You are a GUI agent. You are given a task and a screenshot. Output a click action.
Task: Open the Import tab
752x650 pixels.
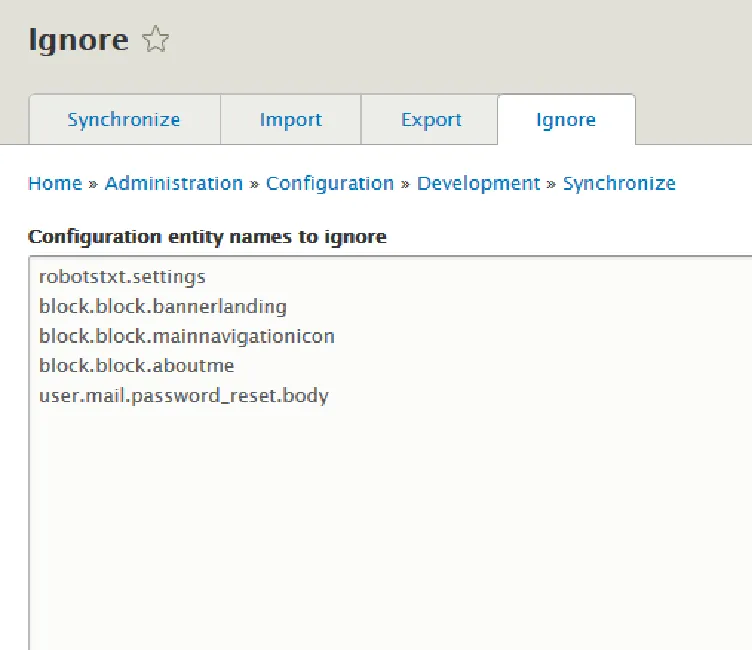(x=291, y=119)
